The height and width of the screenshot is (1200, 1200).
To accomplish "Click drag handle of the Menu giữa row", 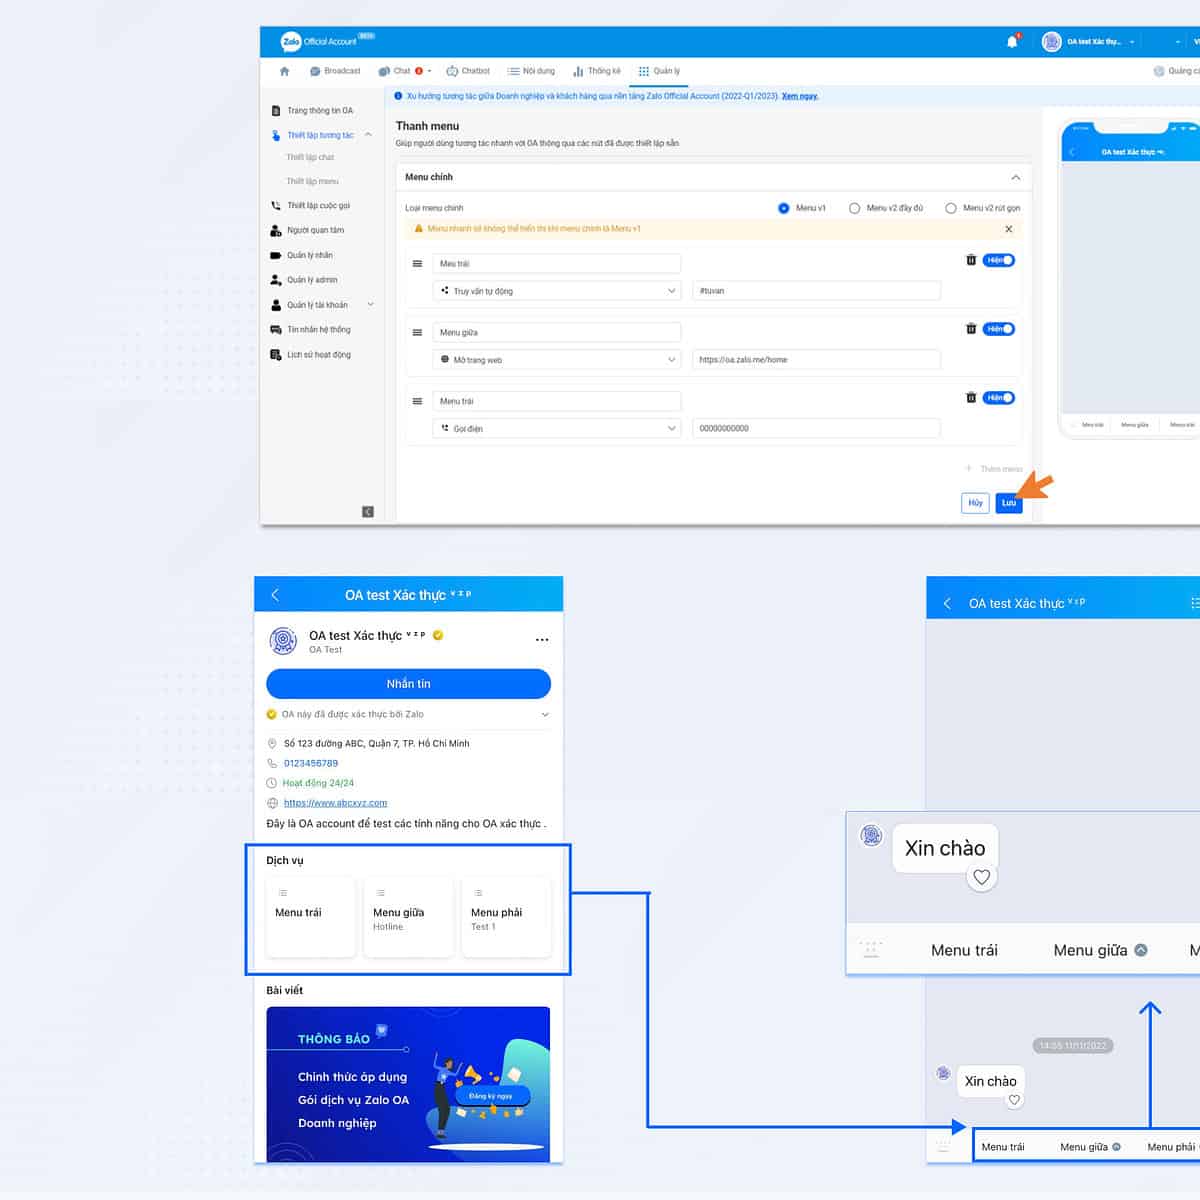I will click(x=417, y=333).
